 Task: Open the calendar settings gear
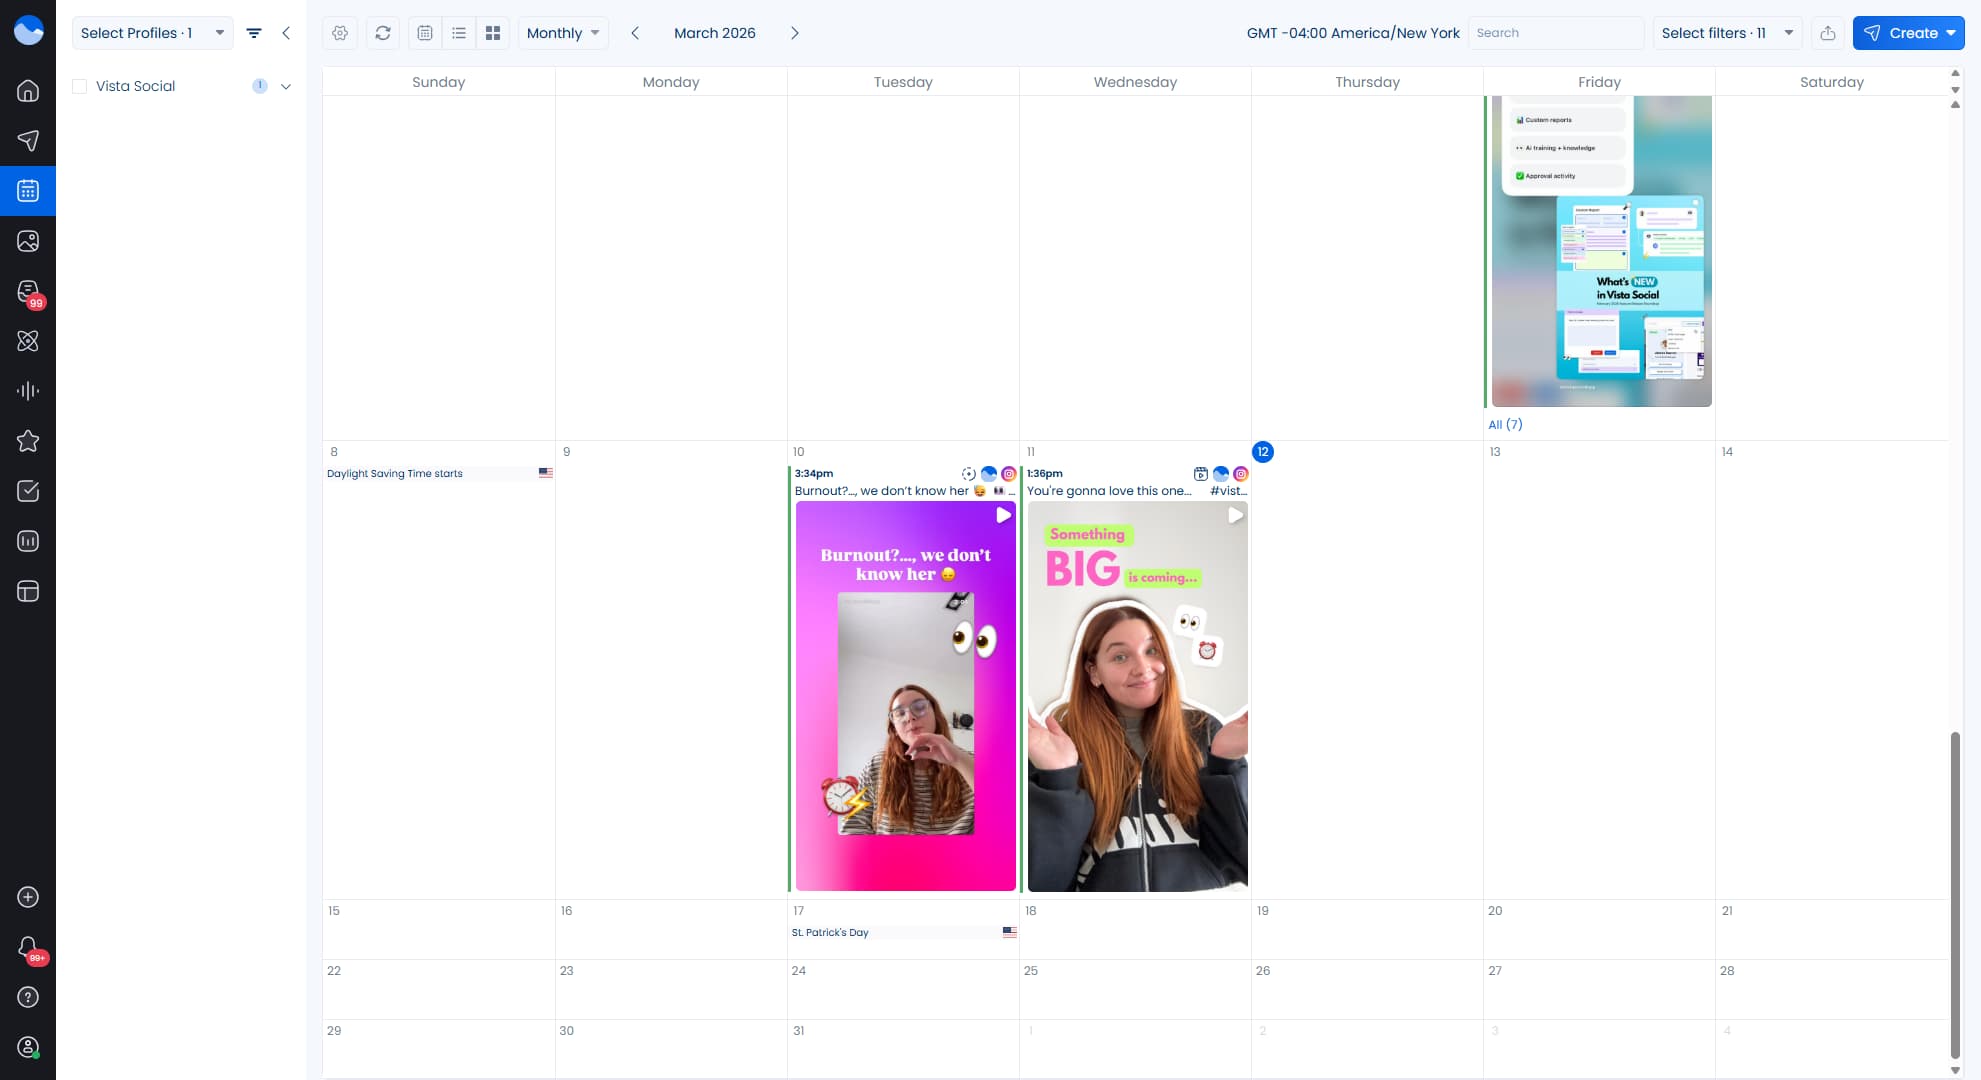coord(340,33)
